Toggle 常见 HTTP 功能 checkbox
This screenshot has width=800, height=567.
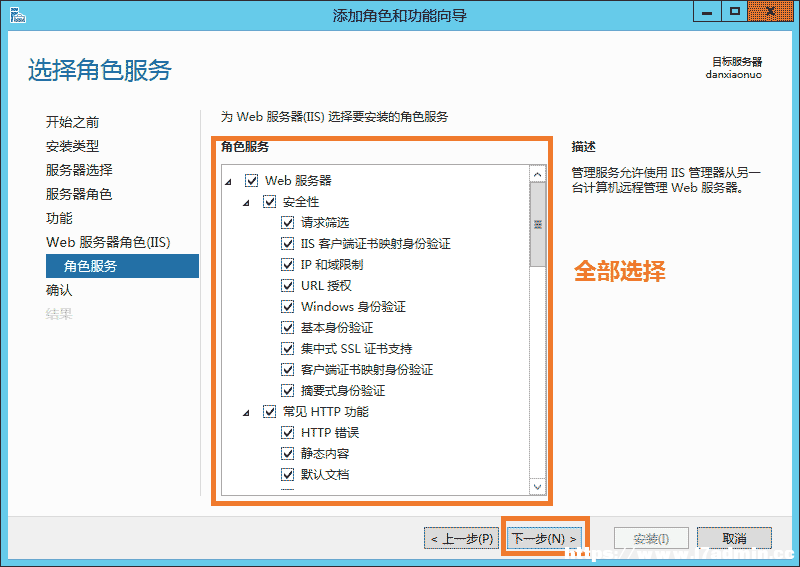pos(269,411)
